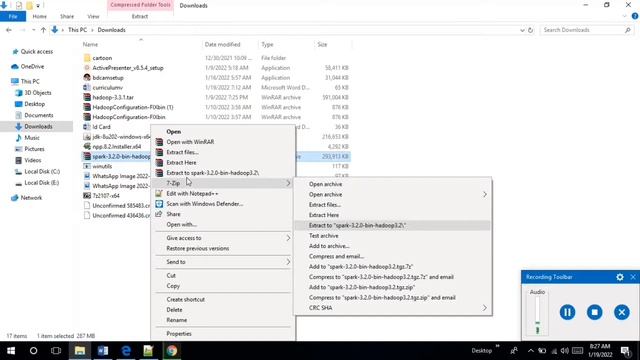Click This PC in the address breadcrumb
Viewport: 640px width, 360px height.
78,30
